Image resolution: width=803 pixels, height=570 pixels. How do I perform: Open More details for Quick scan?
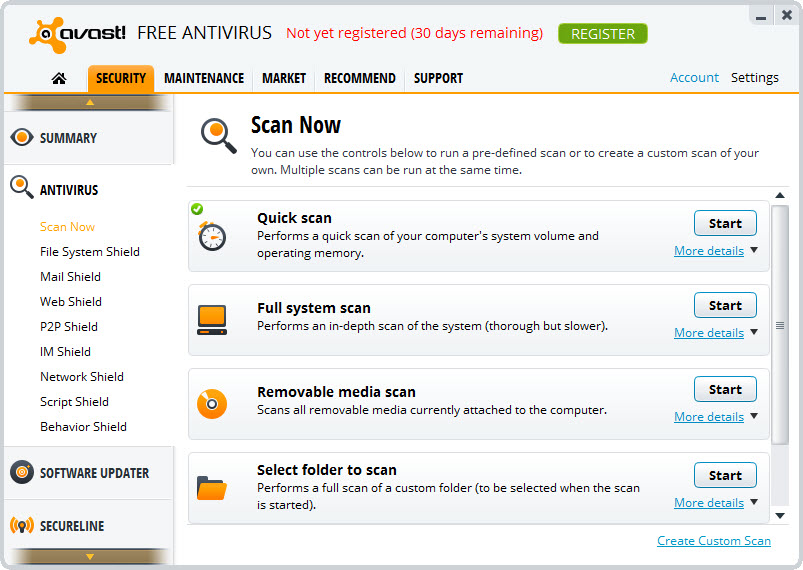point(709,251)
